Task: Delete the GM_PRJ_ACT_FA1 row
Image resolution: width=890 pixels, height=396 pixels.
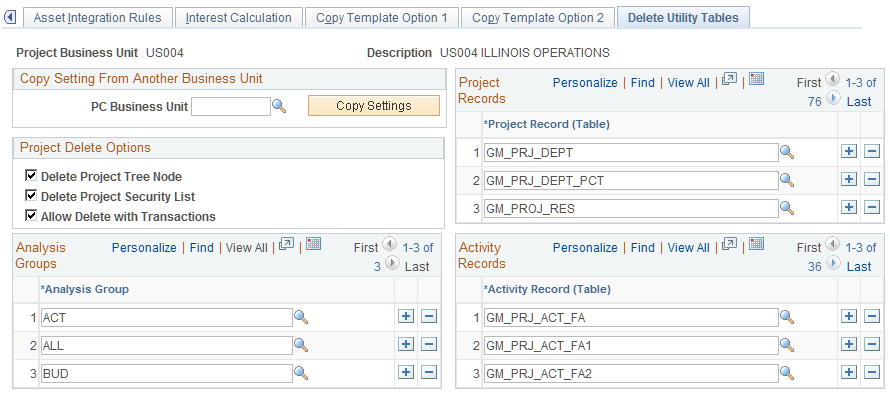Action: pos(871,344)
